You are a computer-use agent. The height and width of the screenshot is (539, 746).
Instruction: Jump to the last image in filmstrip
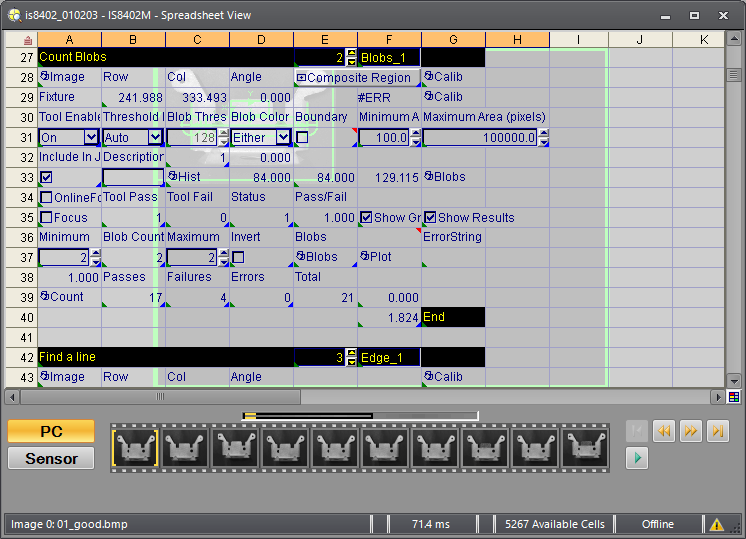pyautogui.click(x=717, y=431)
